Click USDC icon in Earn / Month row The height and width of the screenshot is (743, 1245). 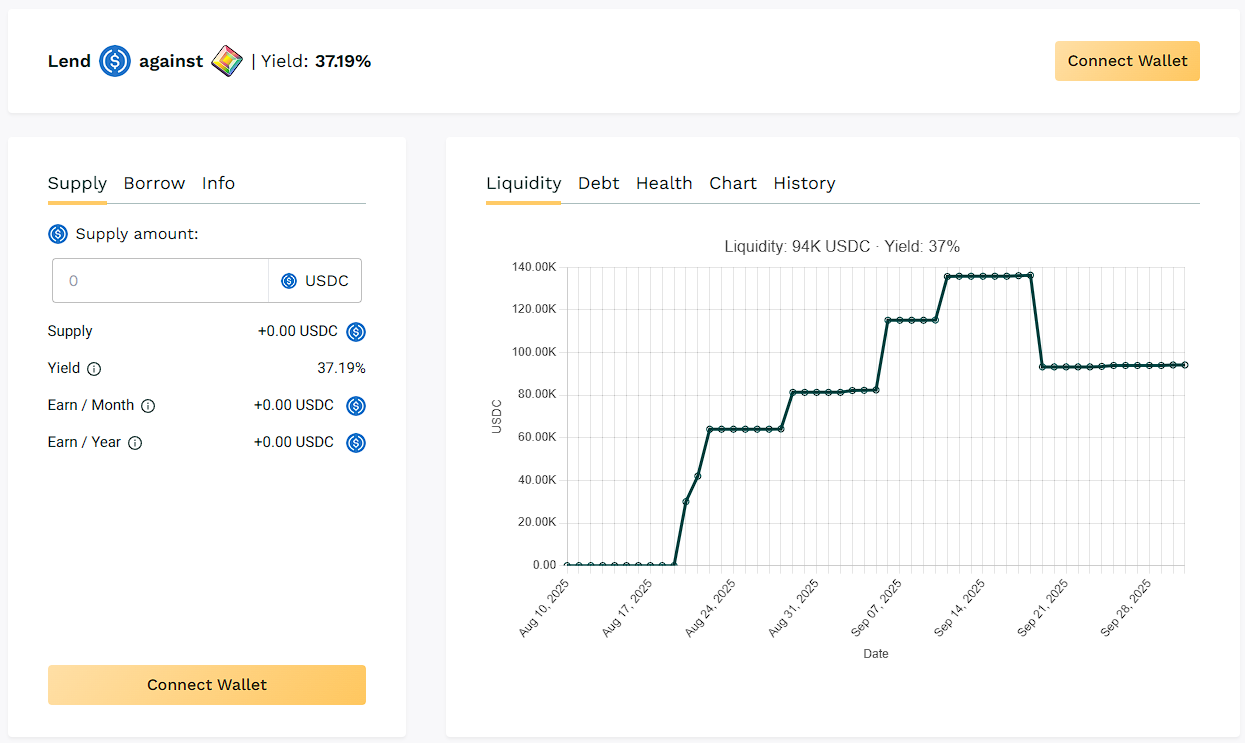356,406
